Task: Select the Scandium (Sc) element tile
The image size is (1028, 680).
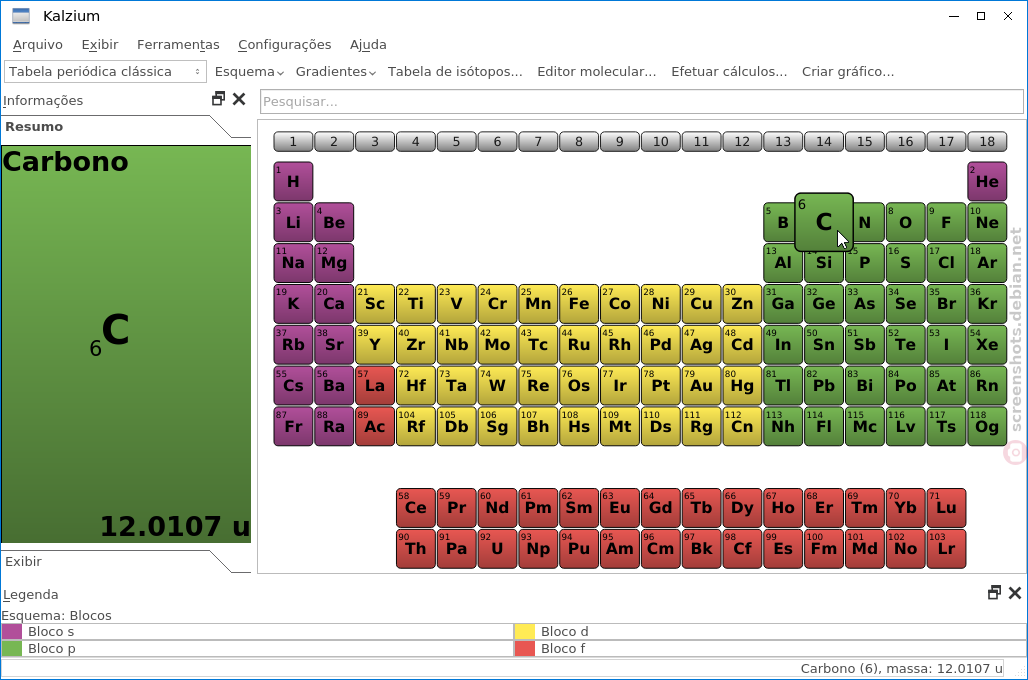Action: pyautogui.click(x=374, y=304)
